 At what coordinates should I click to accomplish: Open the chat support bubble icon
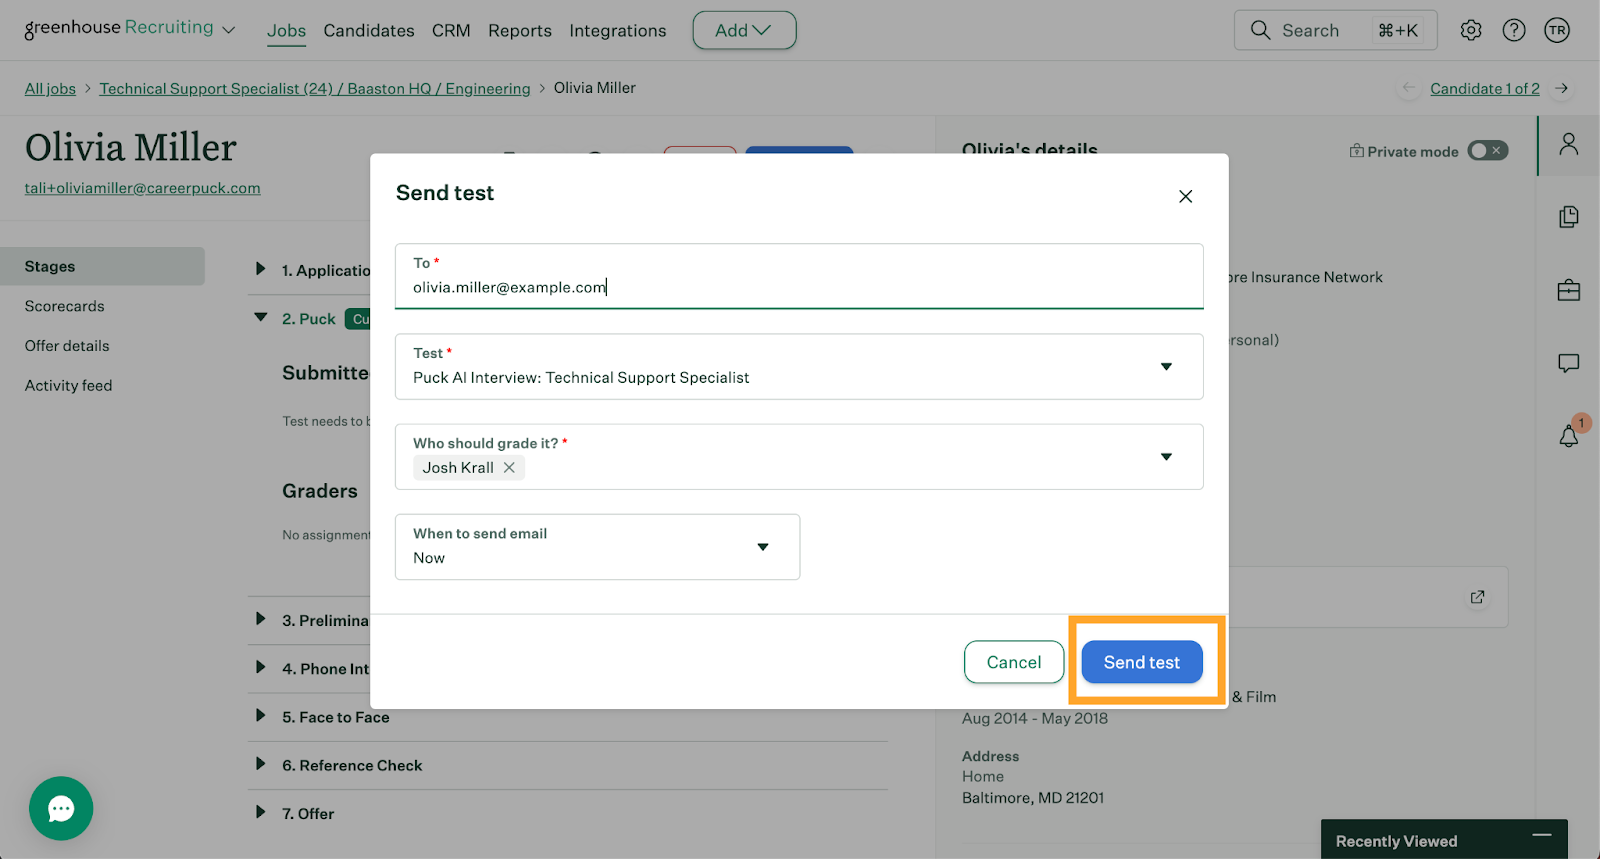(x=61, y=808)
